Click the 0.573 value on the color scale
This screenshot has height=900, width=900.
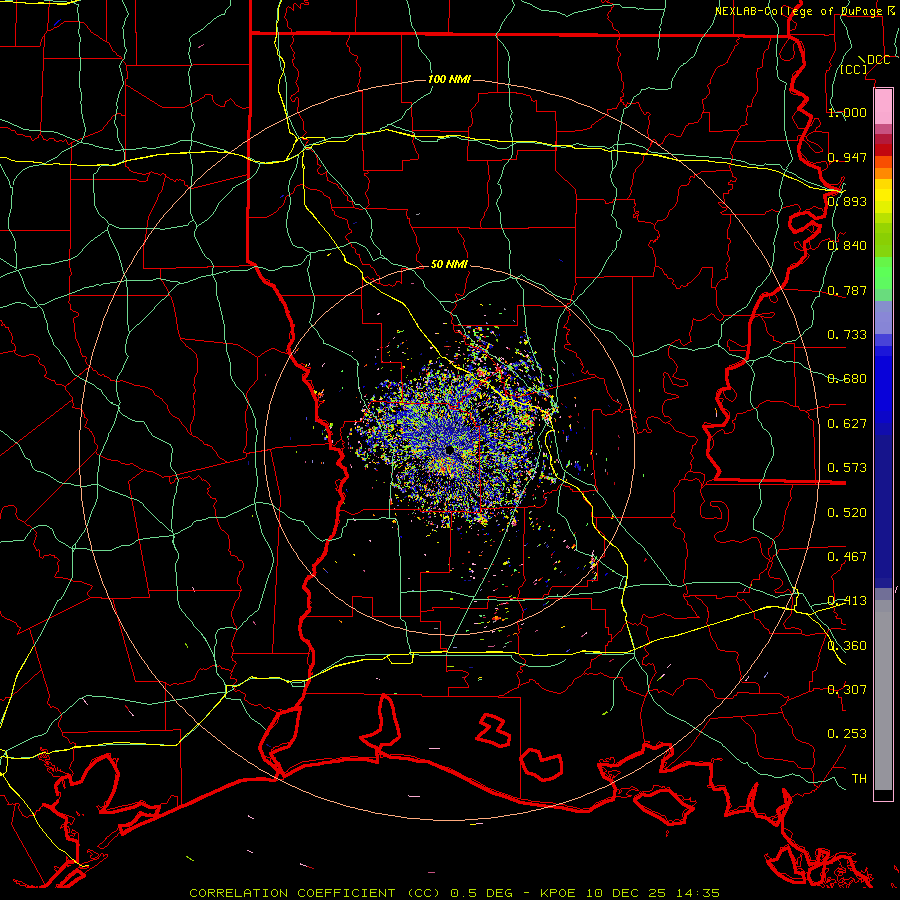click(847, 468)
